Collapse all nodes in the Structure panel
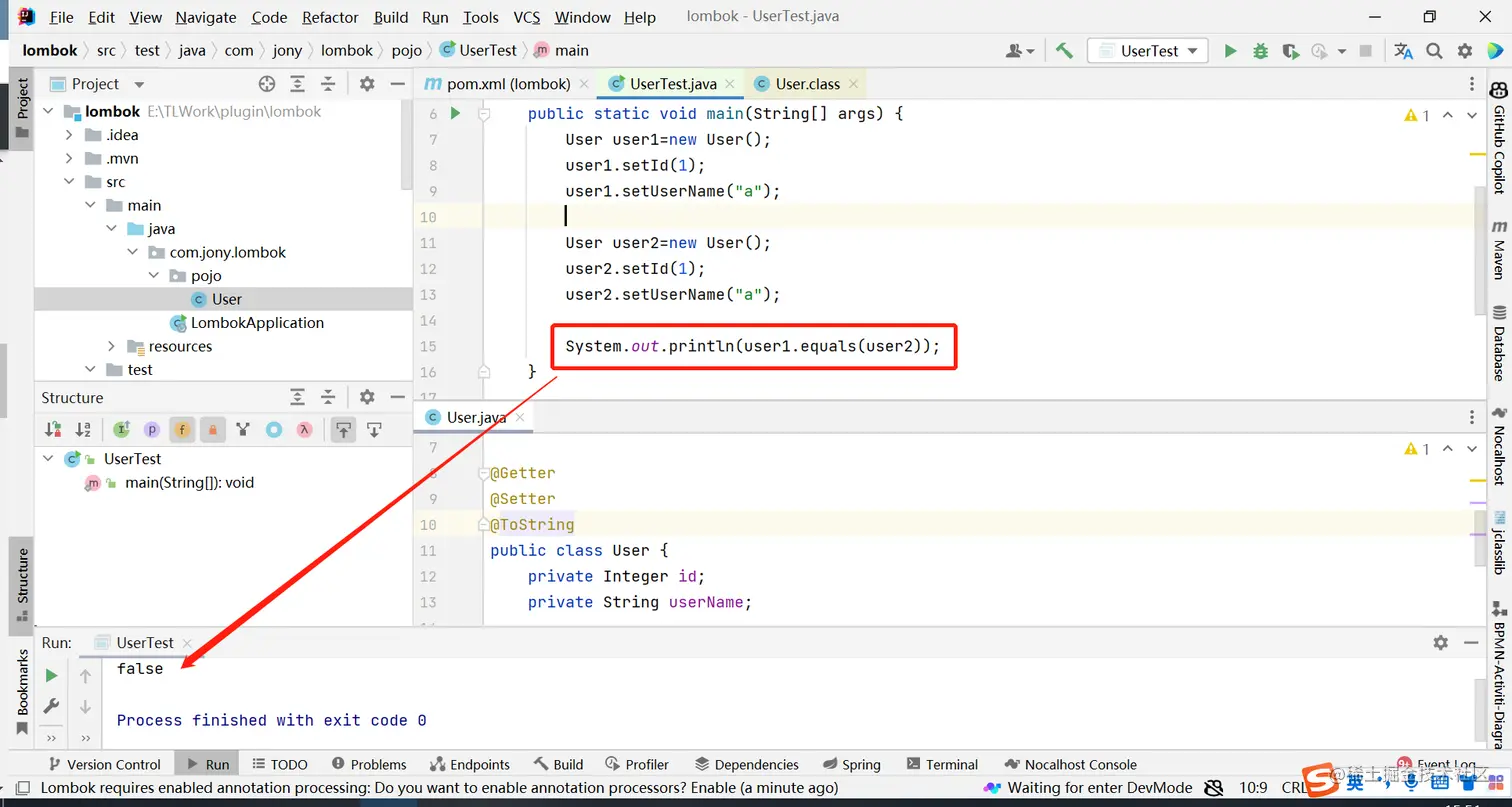 (328, 397)
